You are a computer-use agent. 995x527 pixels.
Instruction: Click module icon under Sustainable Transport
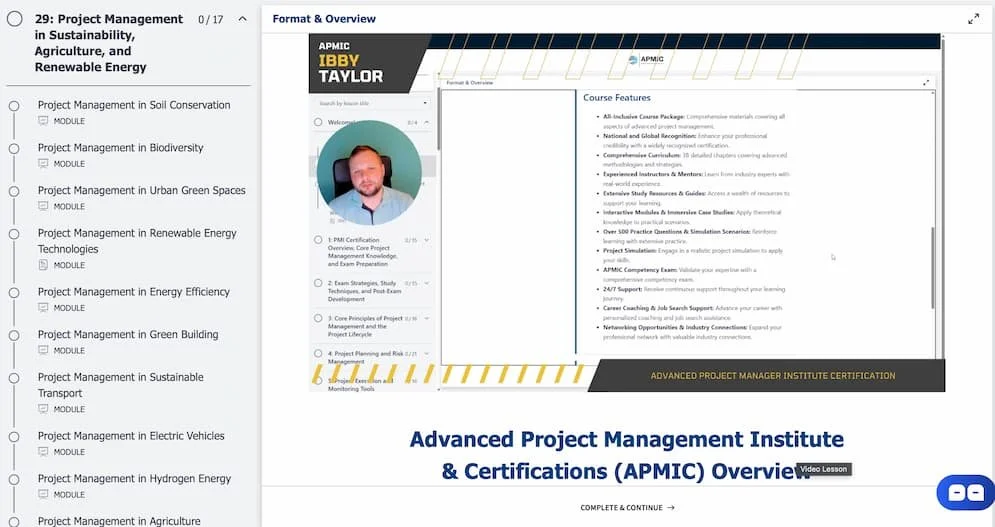click(x=43, y=409)
